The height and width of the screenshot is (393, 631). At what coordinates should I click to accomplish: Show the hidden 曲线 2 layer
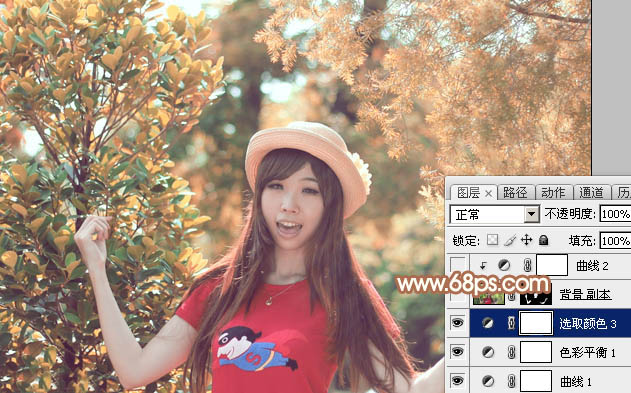coord(458,265)
